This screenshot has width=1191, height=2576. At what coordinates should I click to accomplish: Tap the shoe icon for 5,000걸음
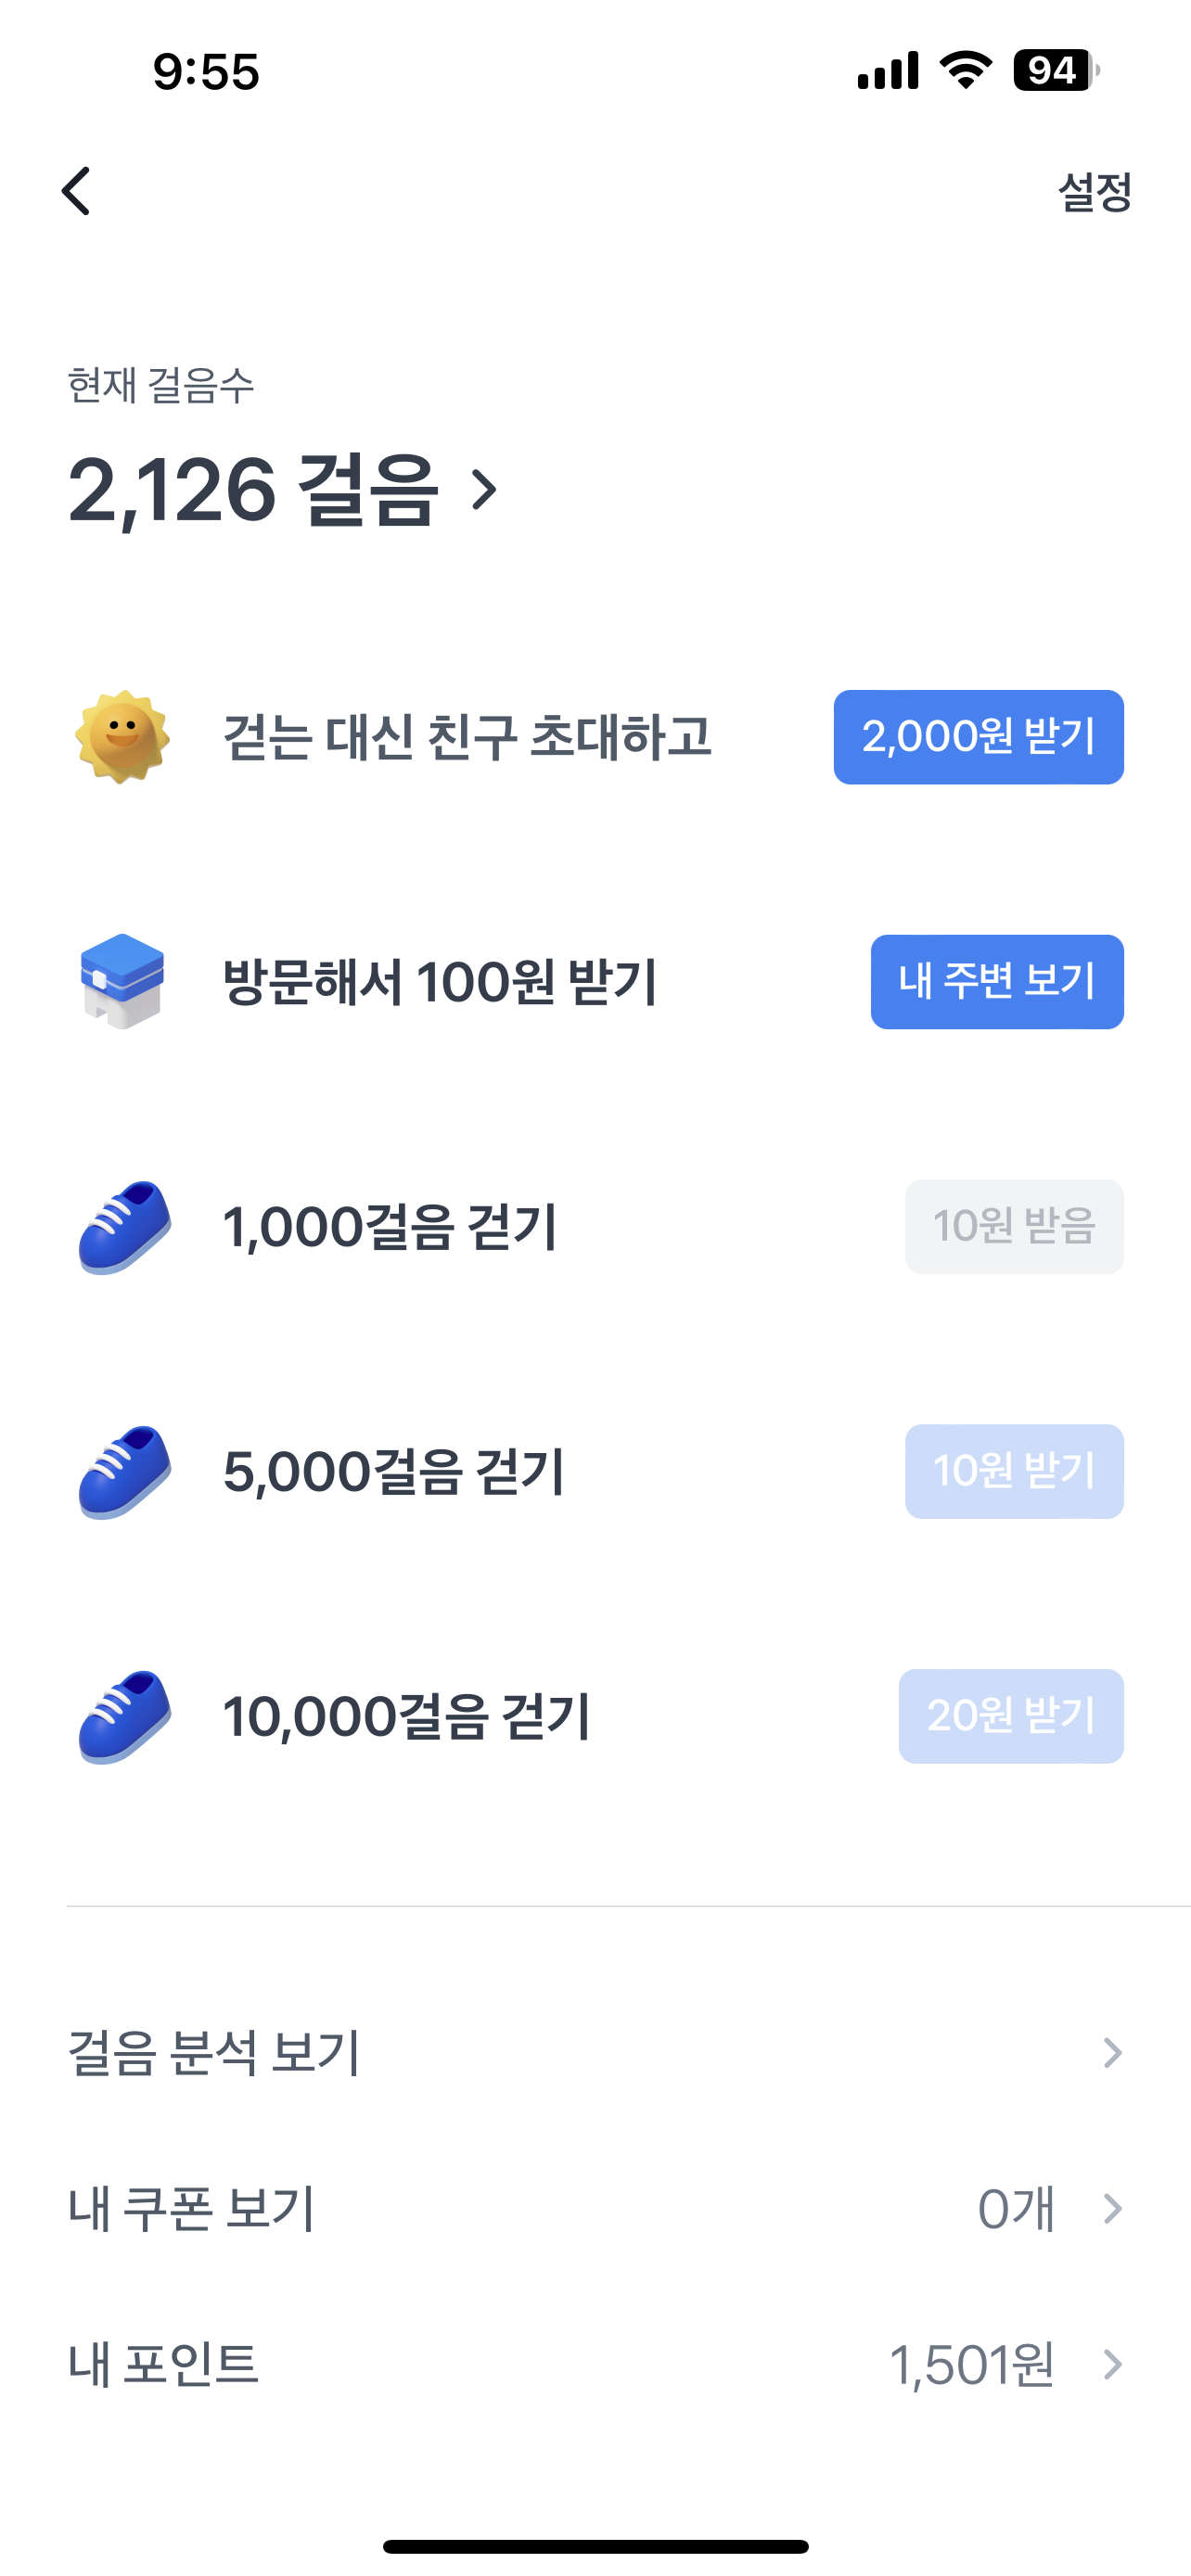click(124, 1472)
